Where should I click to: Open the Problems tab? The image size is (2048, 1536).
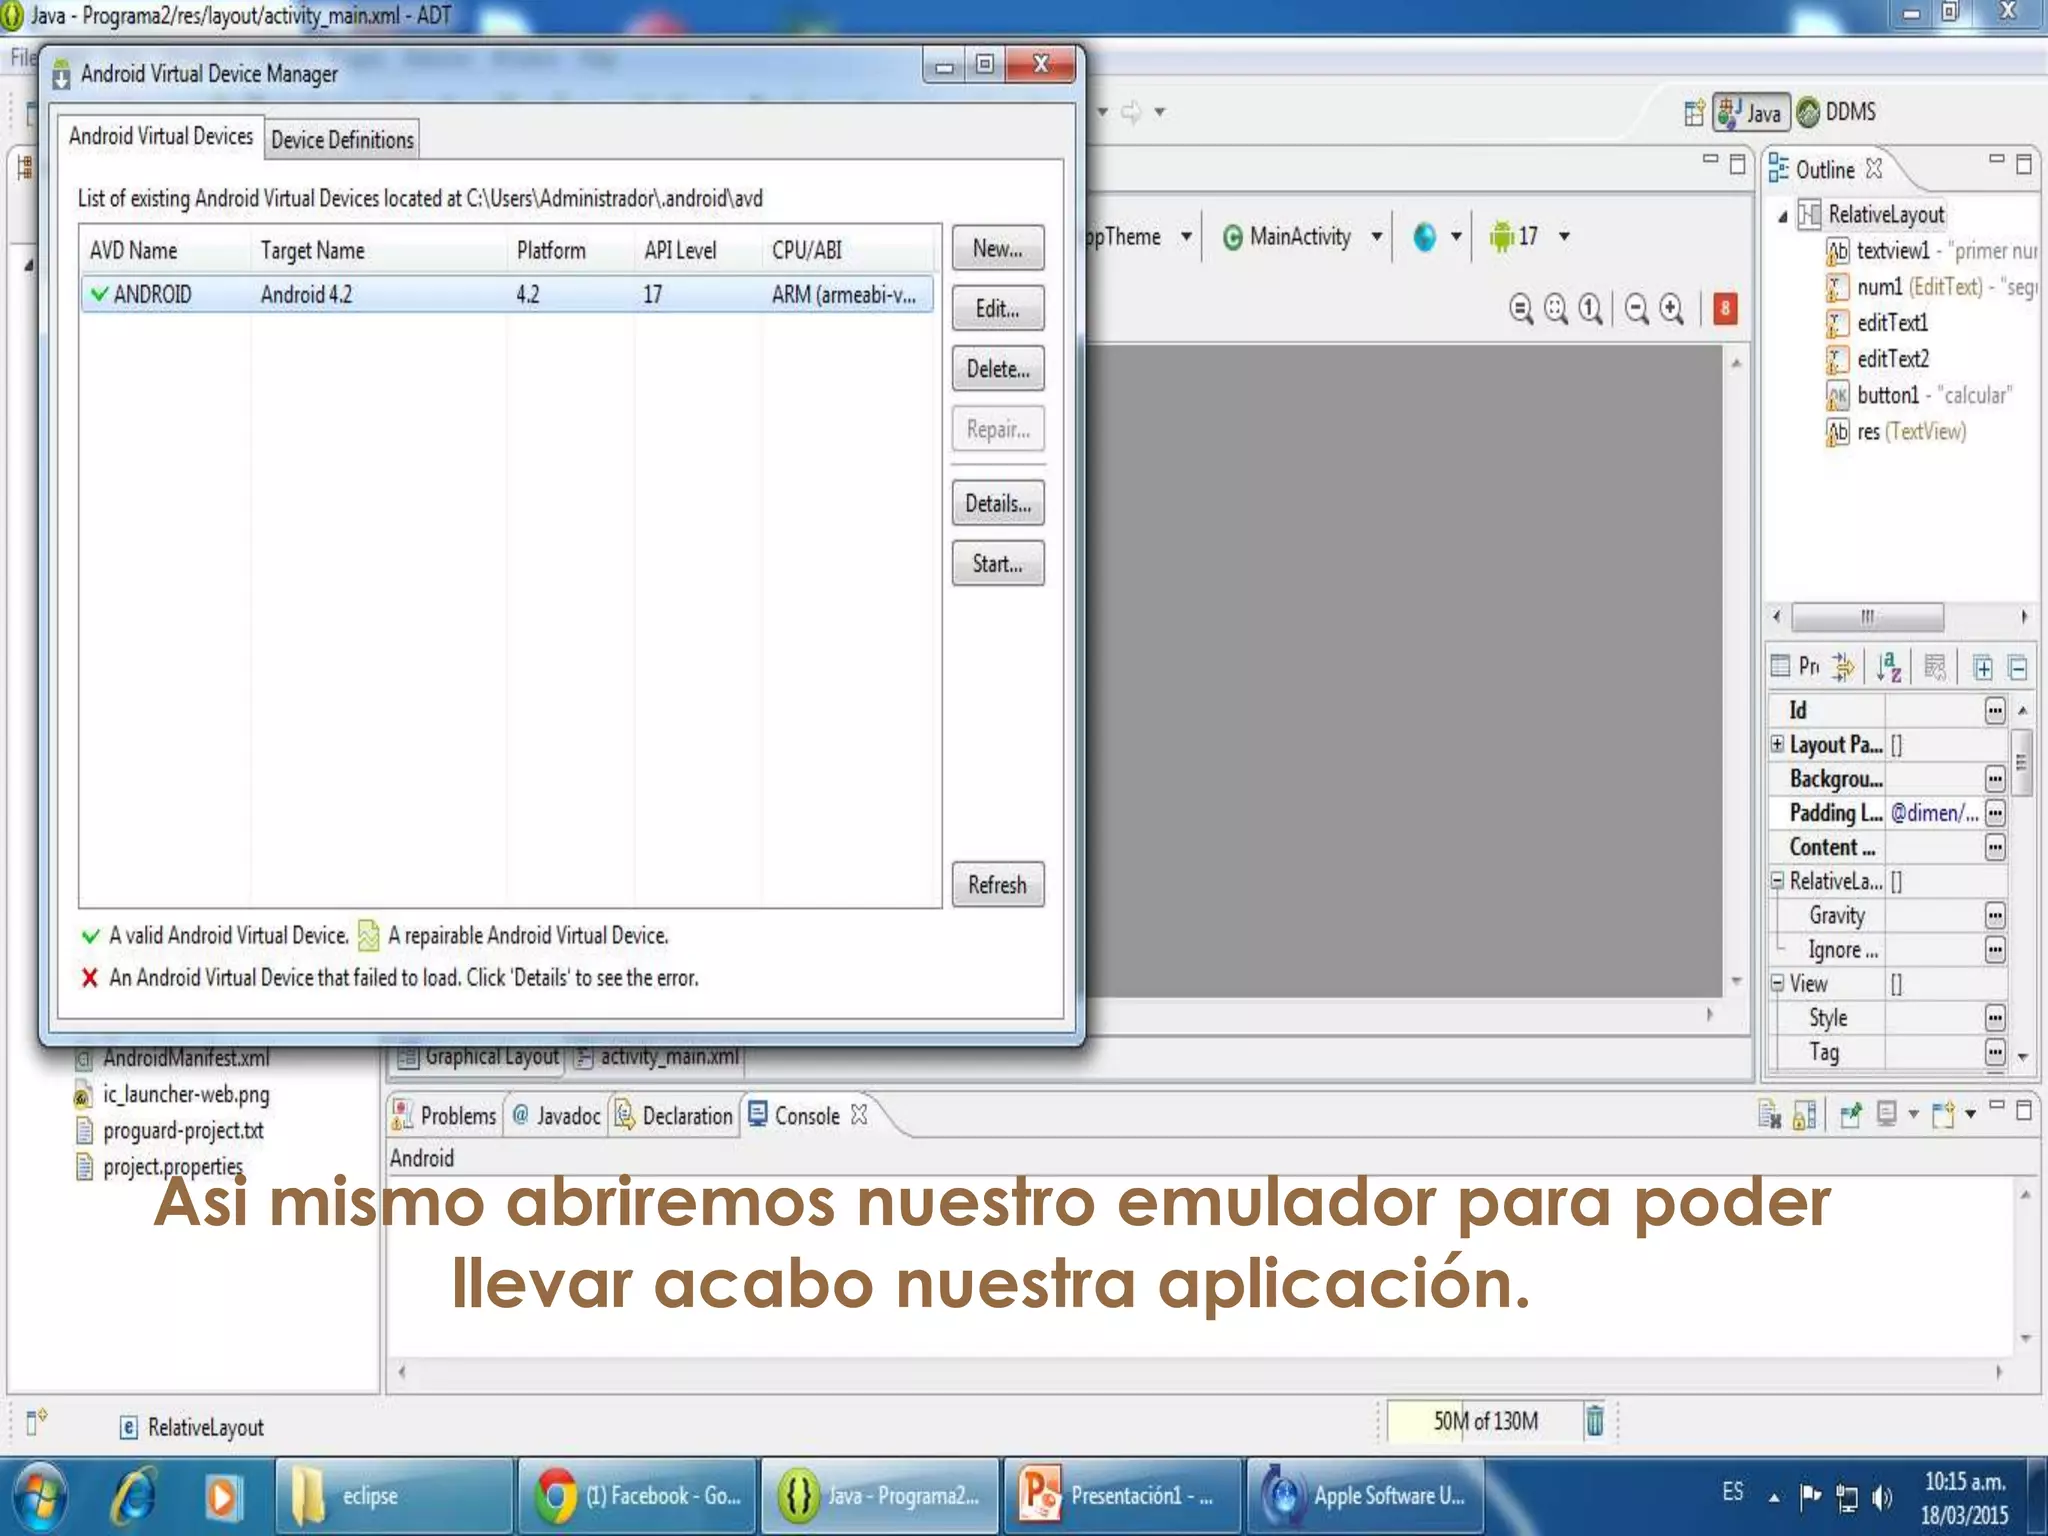pos(445,1115)
